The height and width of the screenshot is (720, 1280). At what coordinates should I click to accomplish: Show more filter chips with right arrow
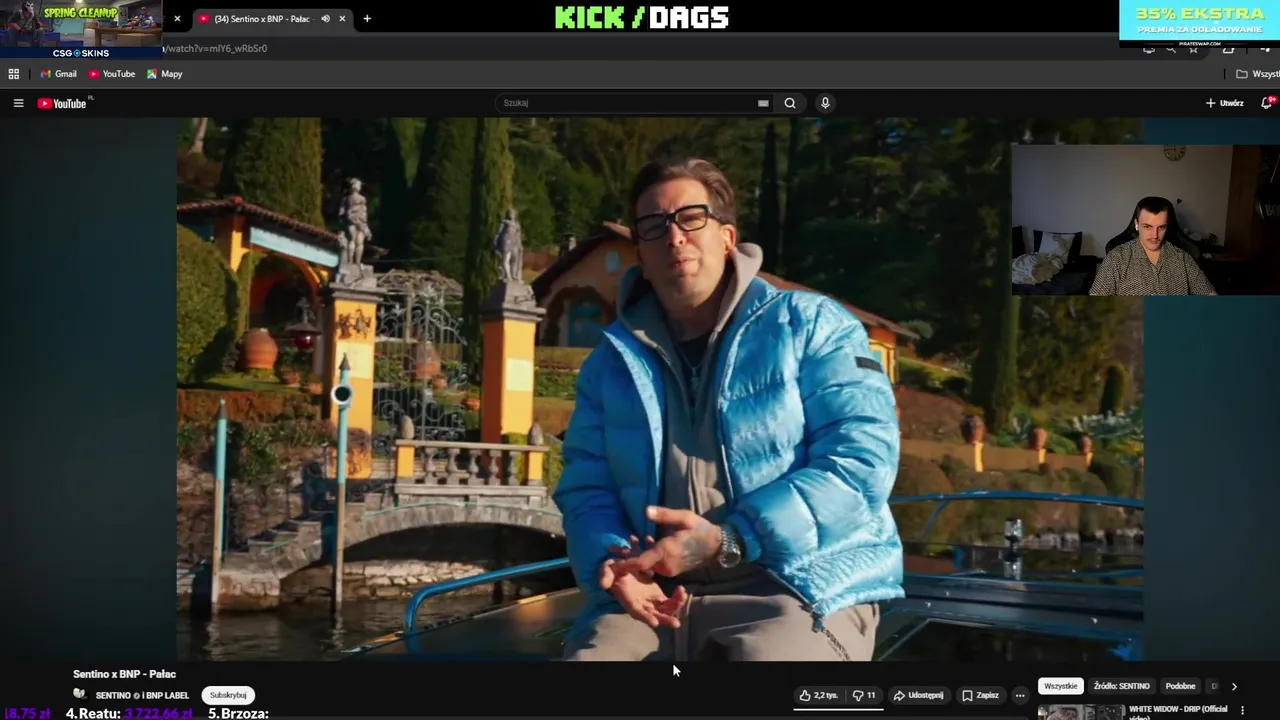point(1234,686)
